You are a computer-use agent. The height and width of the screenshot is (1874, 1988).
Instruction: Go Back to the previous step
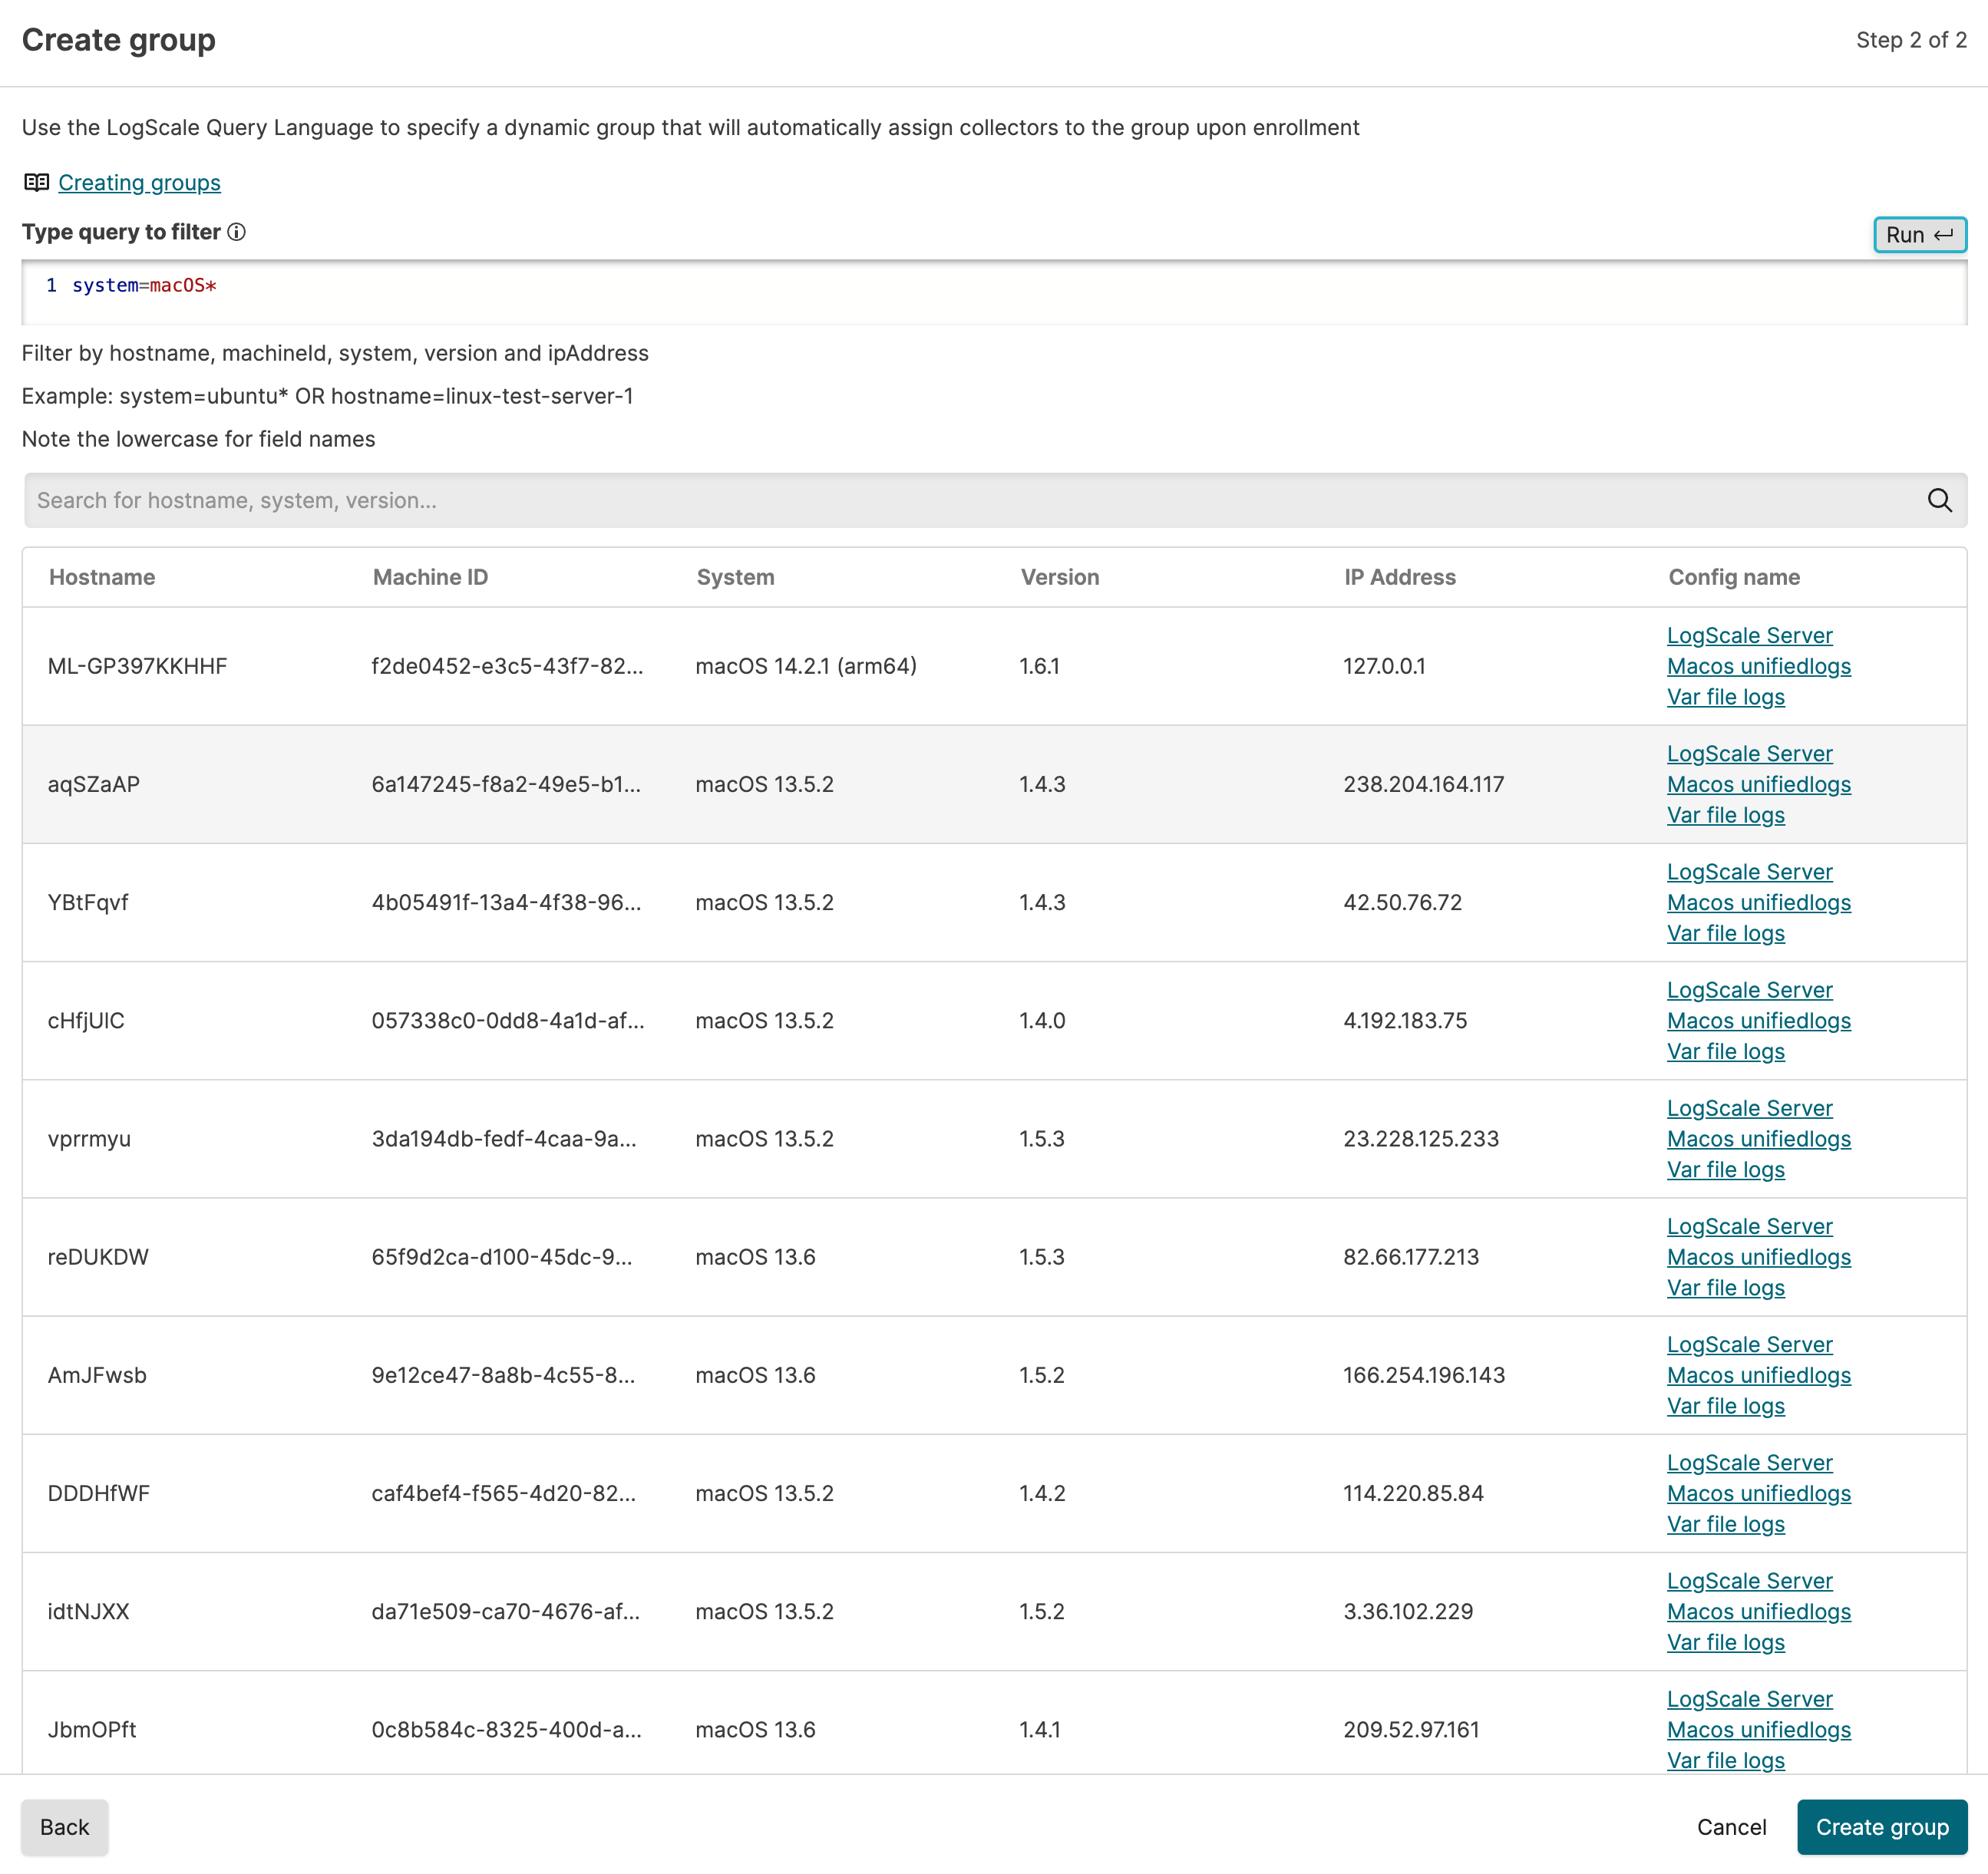pyautogui.click(x=65, y=1827)
